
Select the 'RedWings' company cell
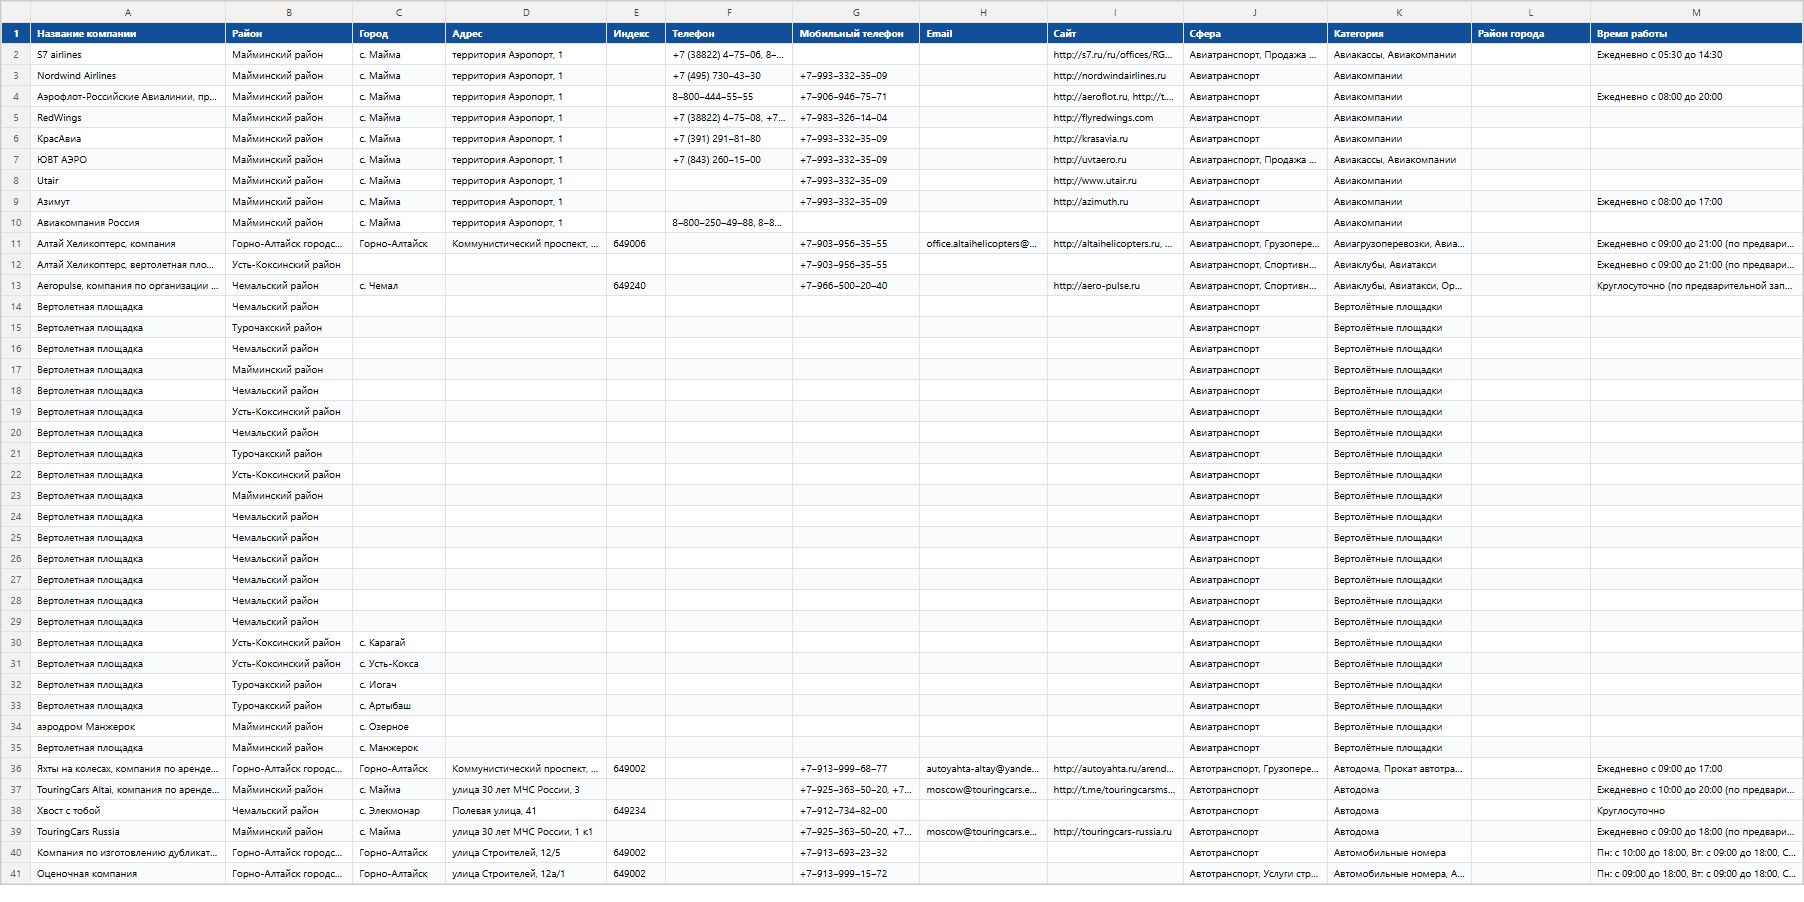click(128, 118)
